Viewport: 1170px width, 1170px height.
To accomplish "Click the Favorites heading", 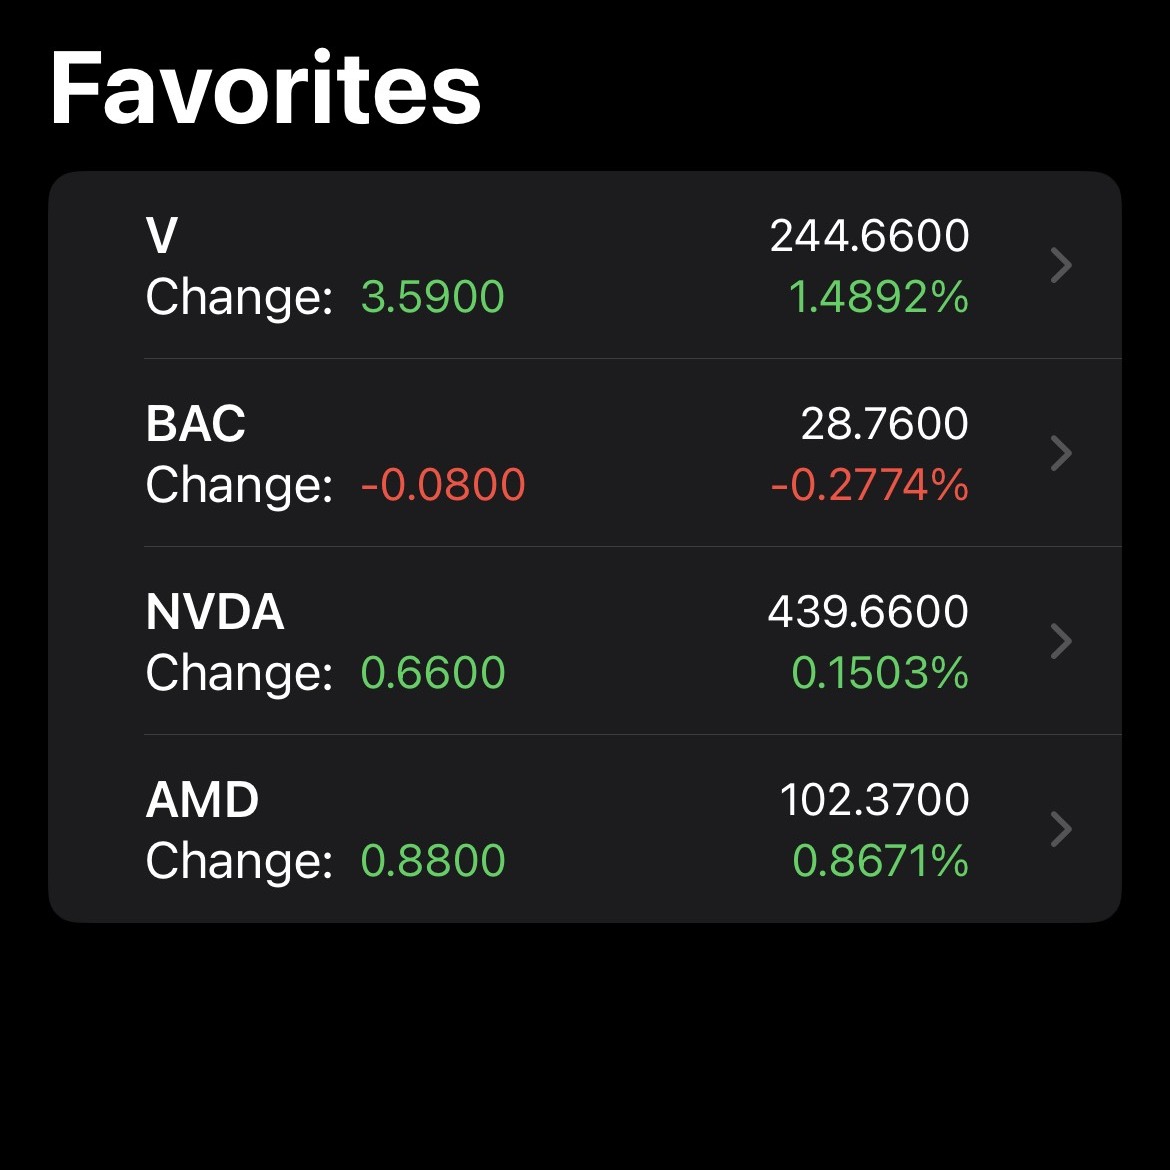I will 266,90.
